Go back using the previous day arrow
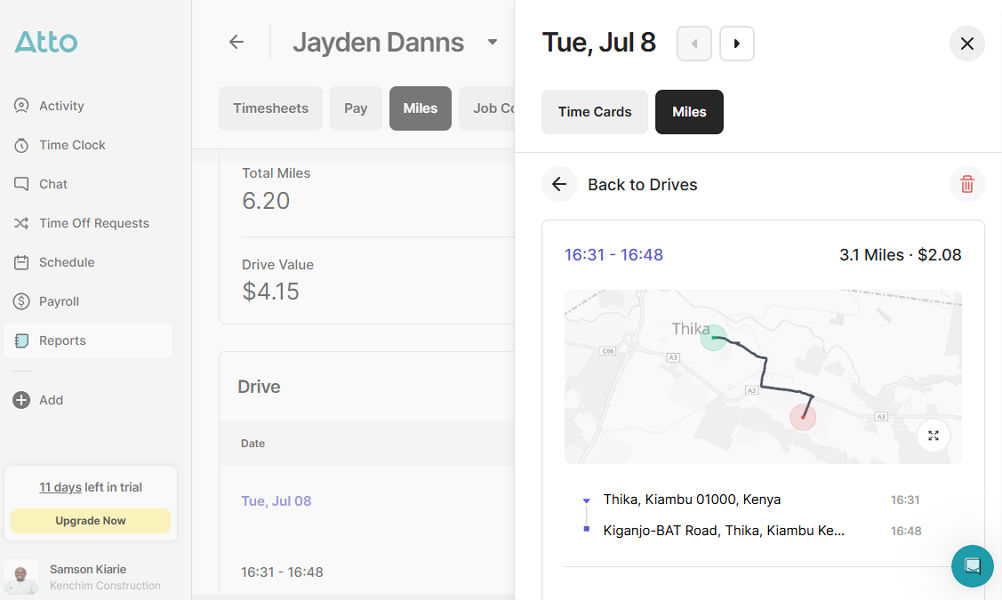Screen dimensions: 1002x600 coord(694,43)
